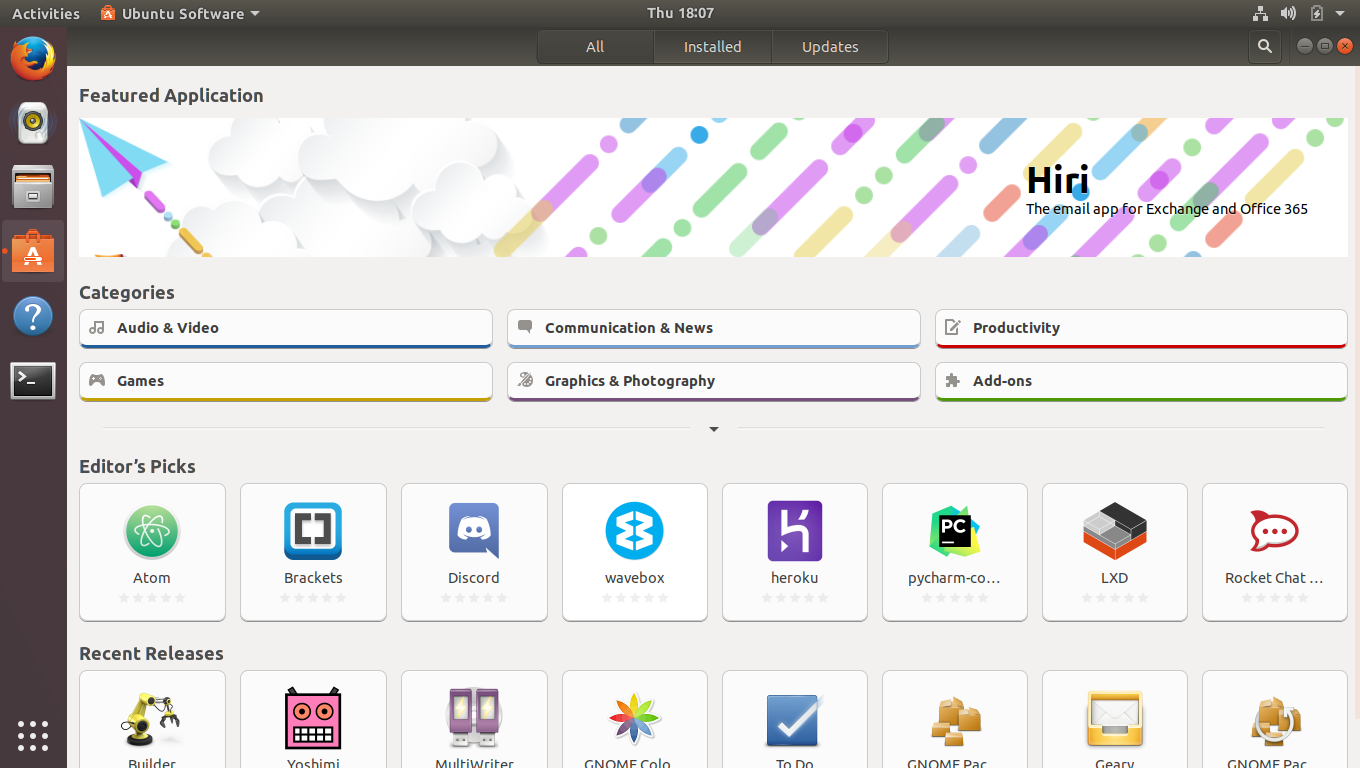Viewport: 1360px width, 768px height.
Task: Open the Add-ons category
Action: click(1142, 381)
